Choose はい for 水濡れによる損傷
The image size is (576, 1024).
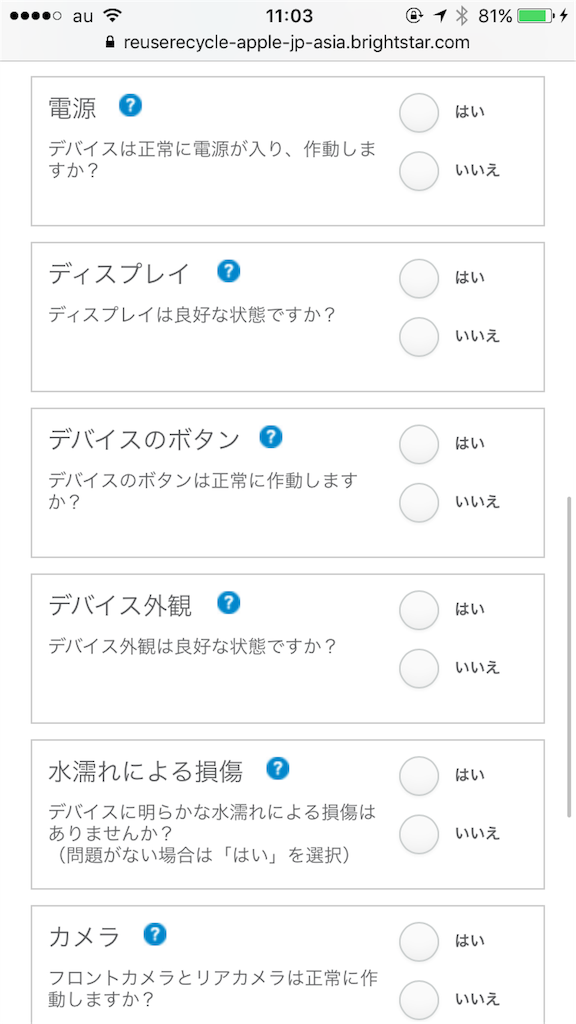point(419,776)
